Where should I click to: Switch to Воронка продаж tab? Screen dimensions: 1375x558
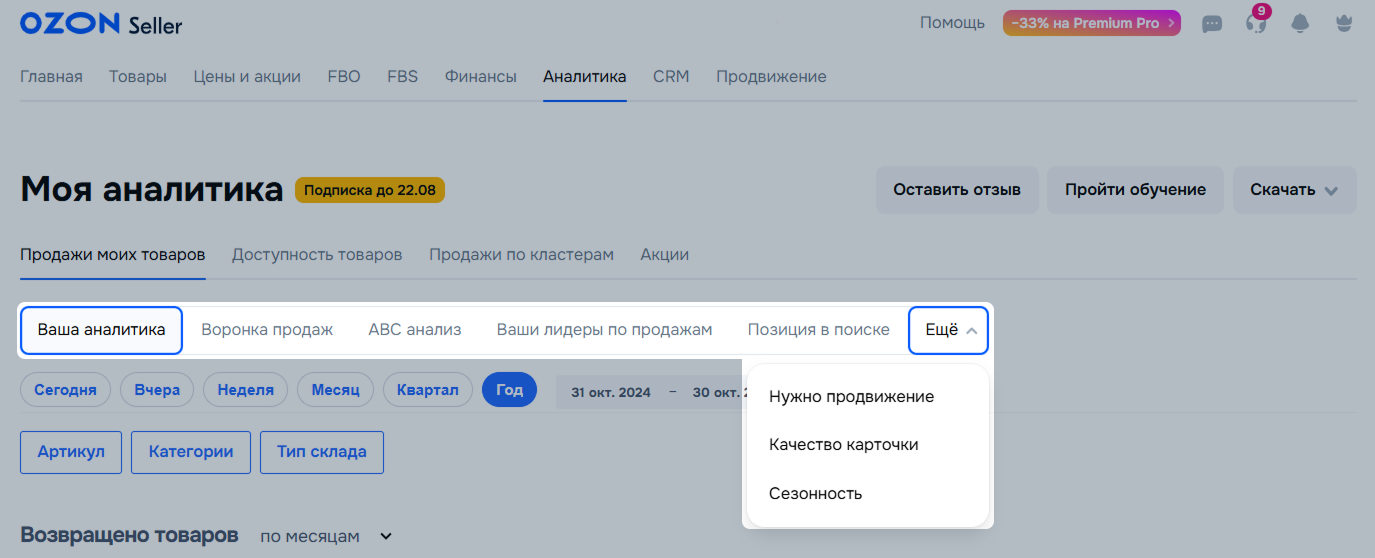267,330
